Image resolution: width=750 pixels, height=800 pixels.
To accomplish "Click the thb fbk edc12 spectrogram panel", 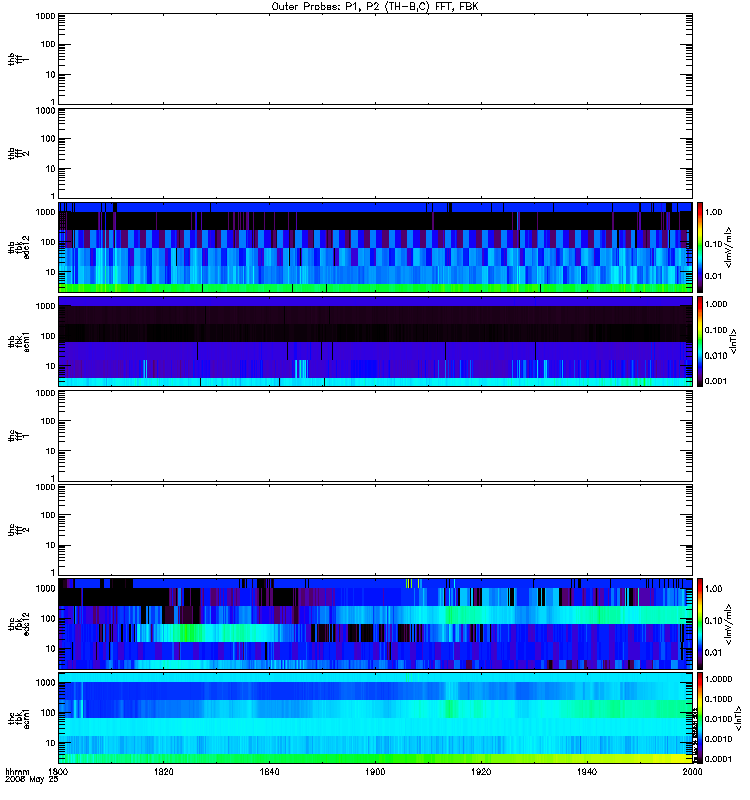I will pyautogui.click(x=375, y=247).
